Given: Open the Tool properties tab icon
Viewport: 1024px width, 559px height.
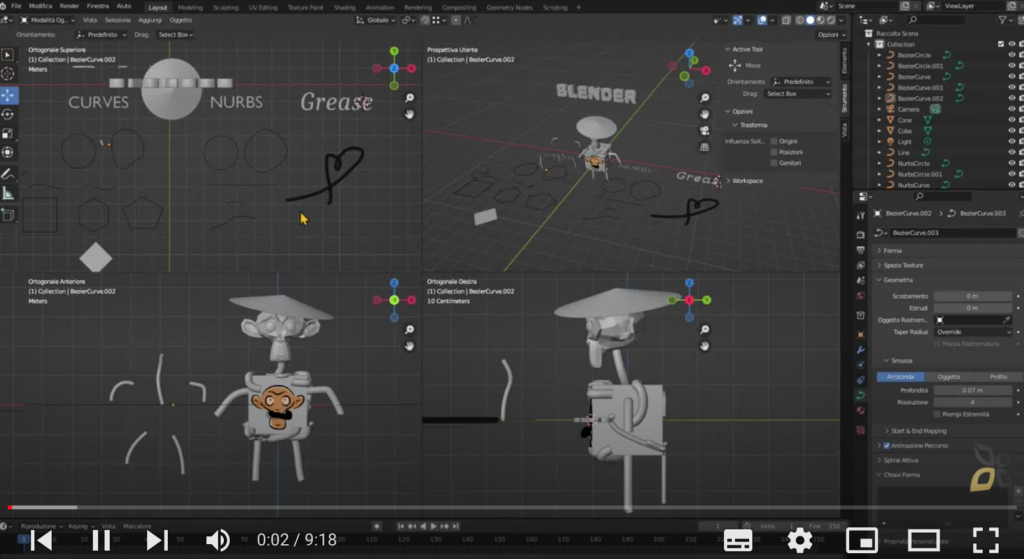Looking at the screenshot, I should coord(860,216).
